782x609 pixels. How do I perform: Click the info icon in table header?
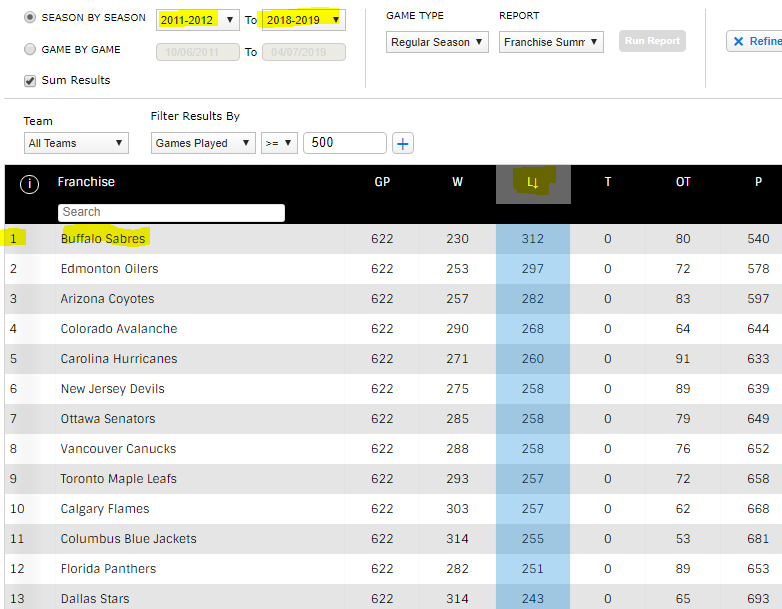29,184
